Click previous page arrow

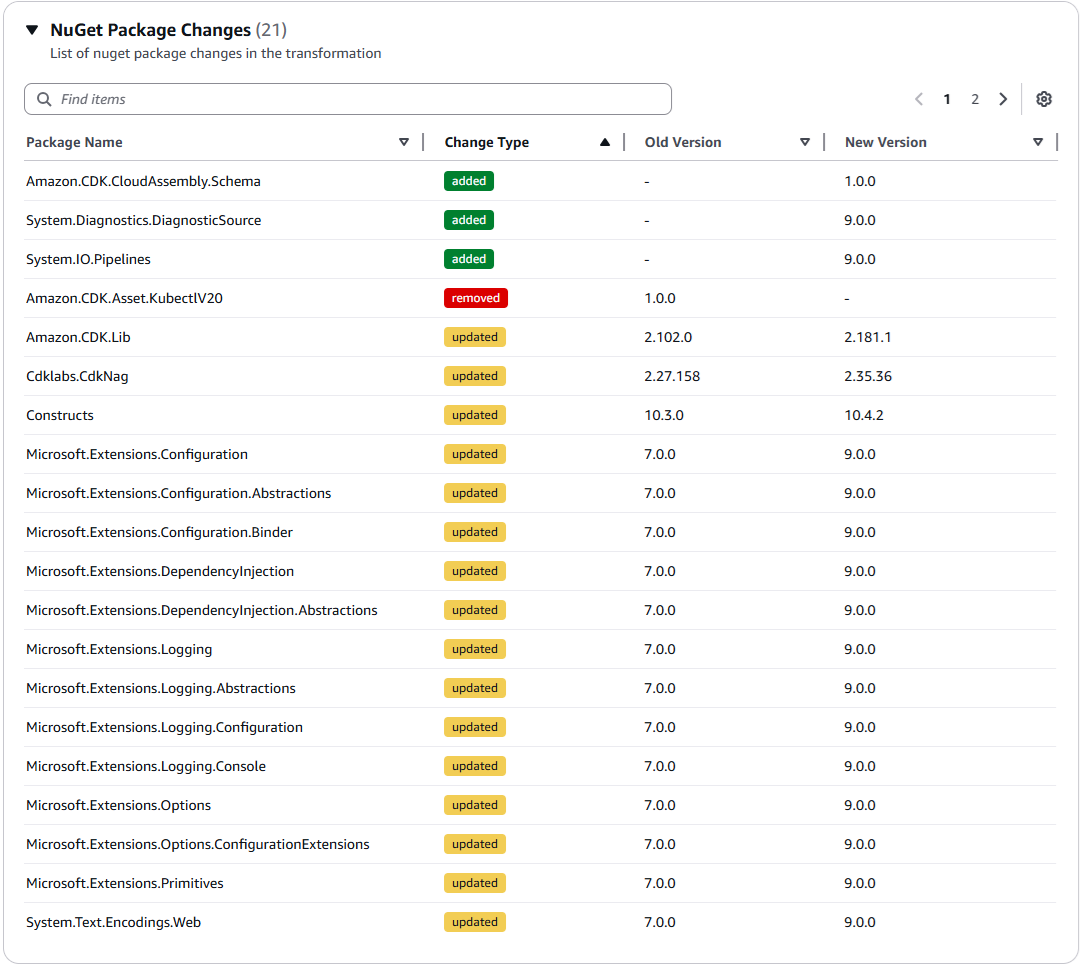click(x=919, y=99)
